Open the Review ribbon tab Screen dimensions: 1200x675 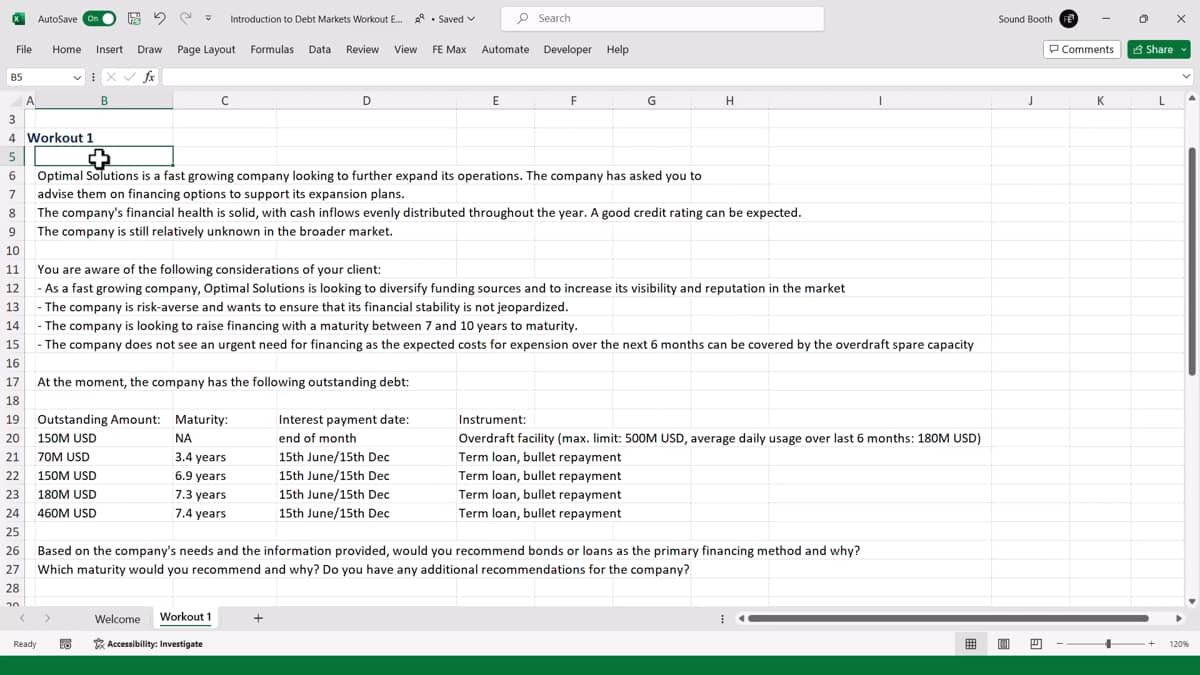point(362,49)
